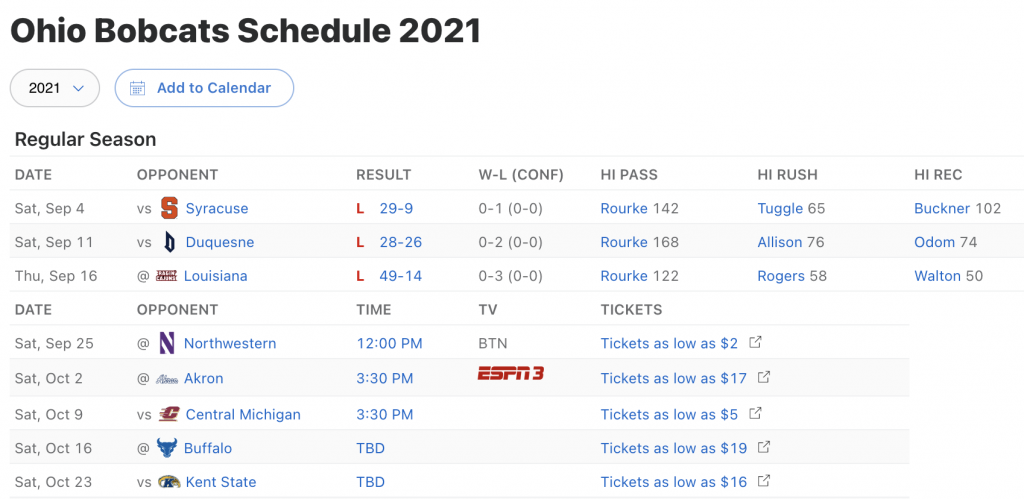1024x499 pixels.
Task: Open external link icon for Akron tickets
Action: (763, 378)
